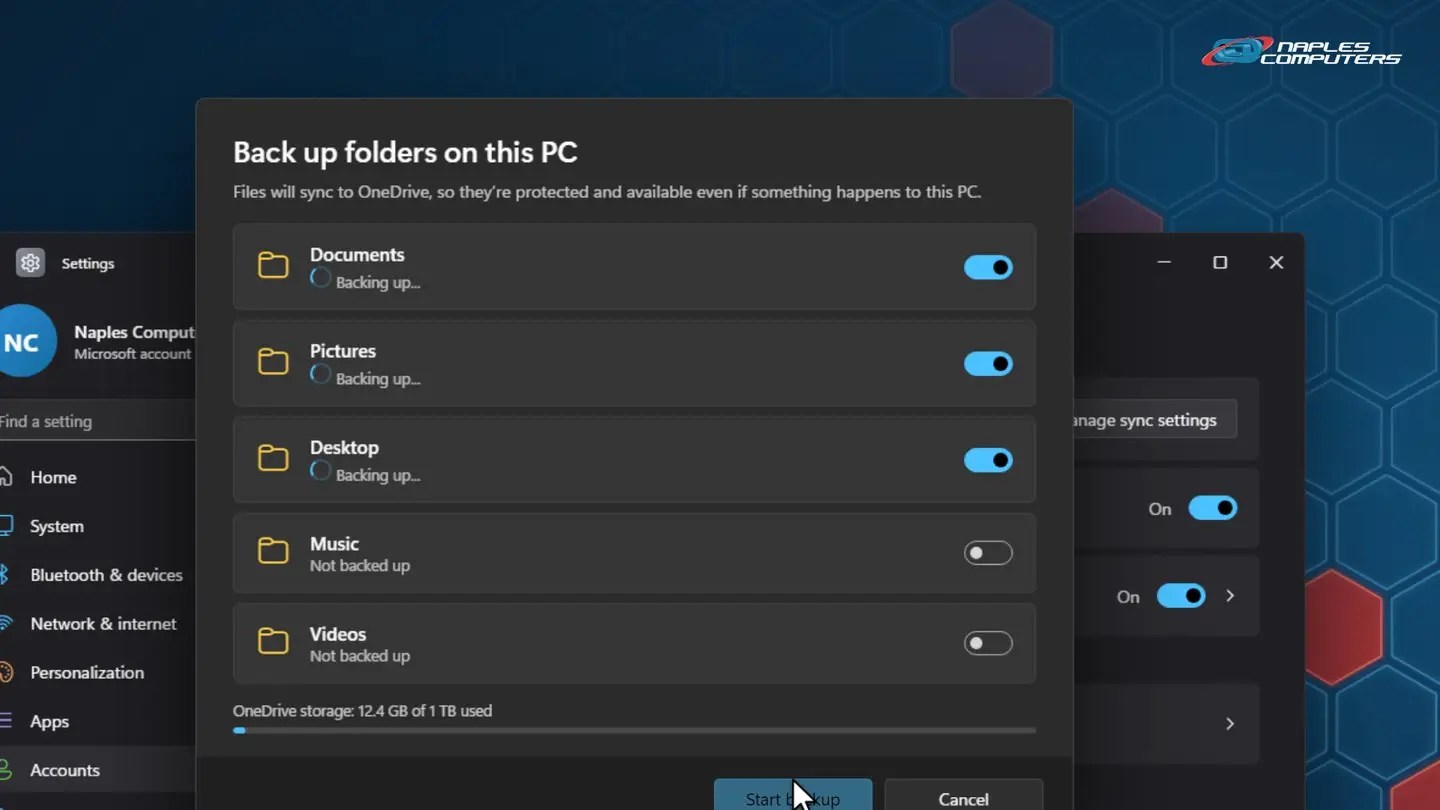
Task: Click the Music 'Not backed up' status text
Action: pos(360,566)
